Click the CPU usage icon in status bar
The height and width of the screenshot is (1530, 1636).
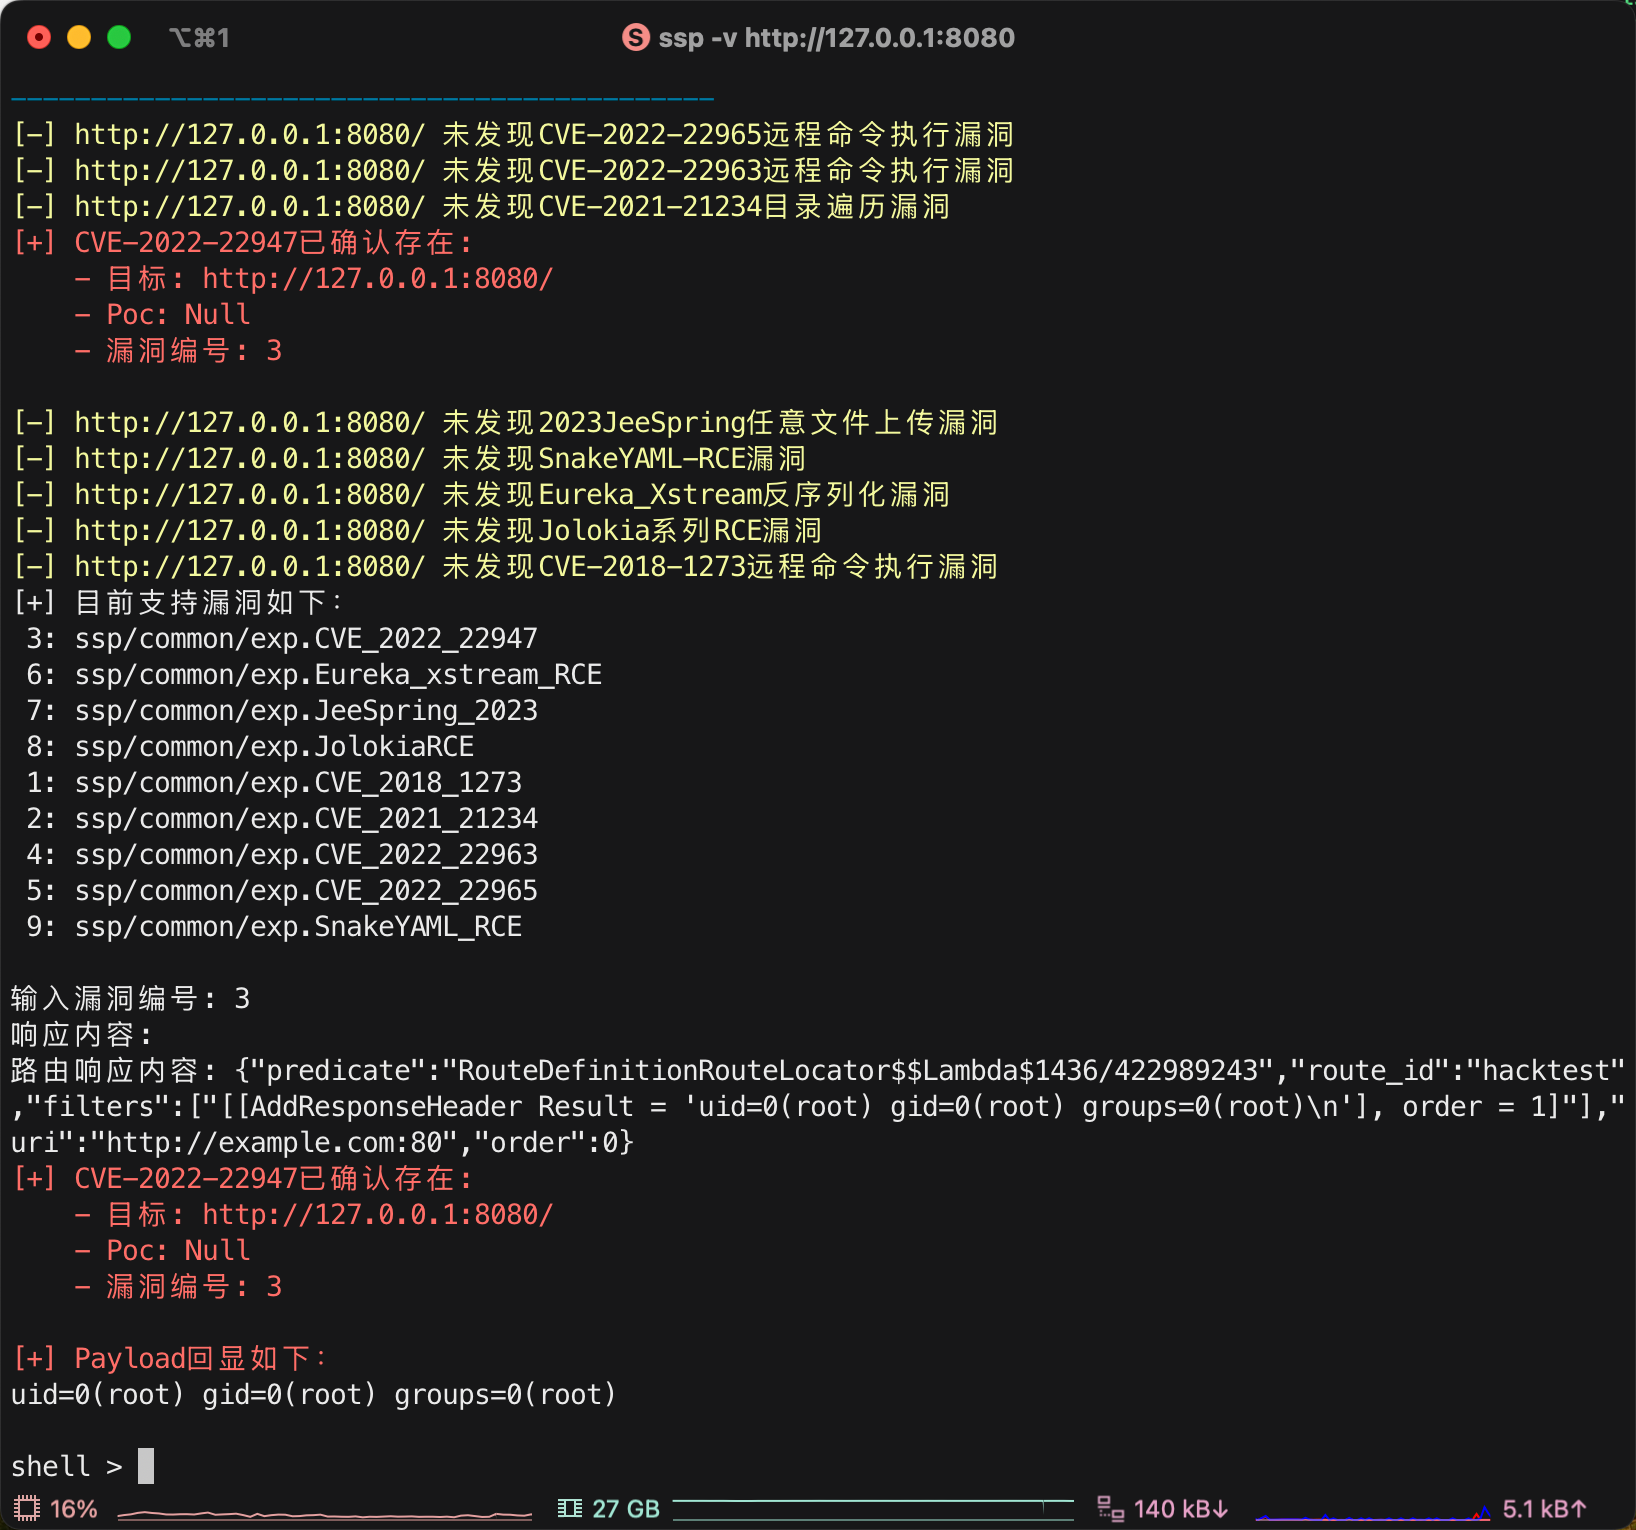27,1508
